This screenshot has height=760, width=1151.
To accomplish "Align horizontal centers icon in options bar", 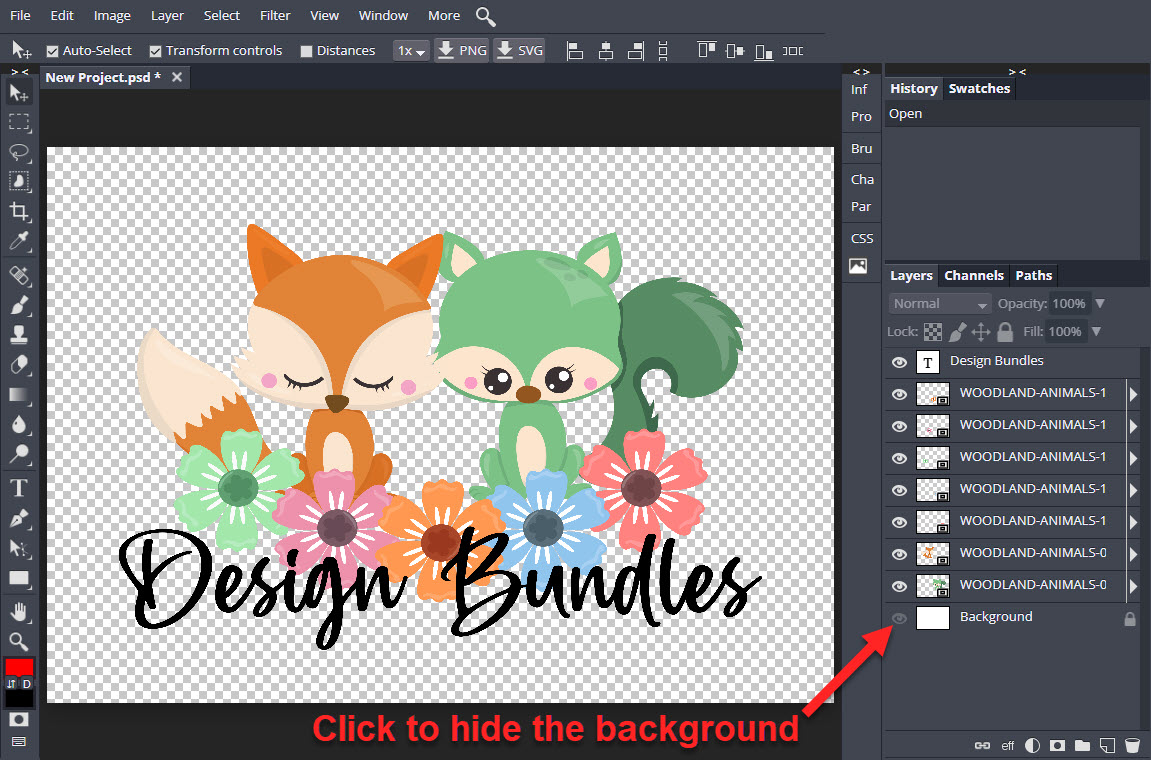I will point(606,51).
